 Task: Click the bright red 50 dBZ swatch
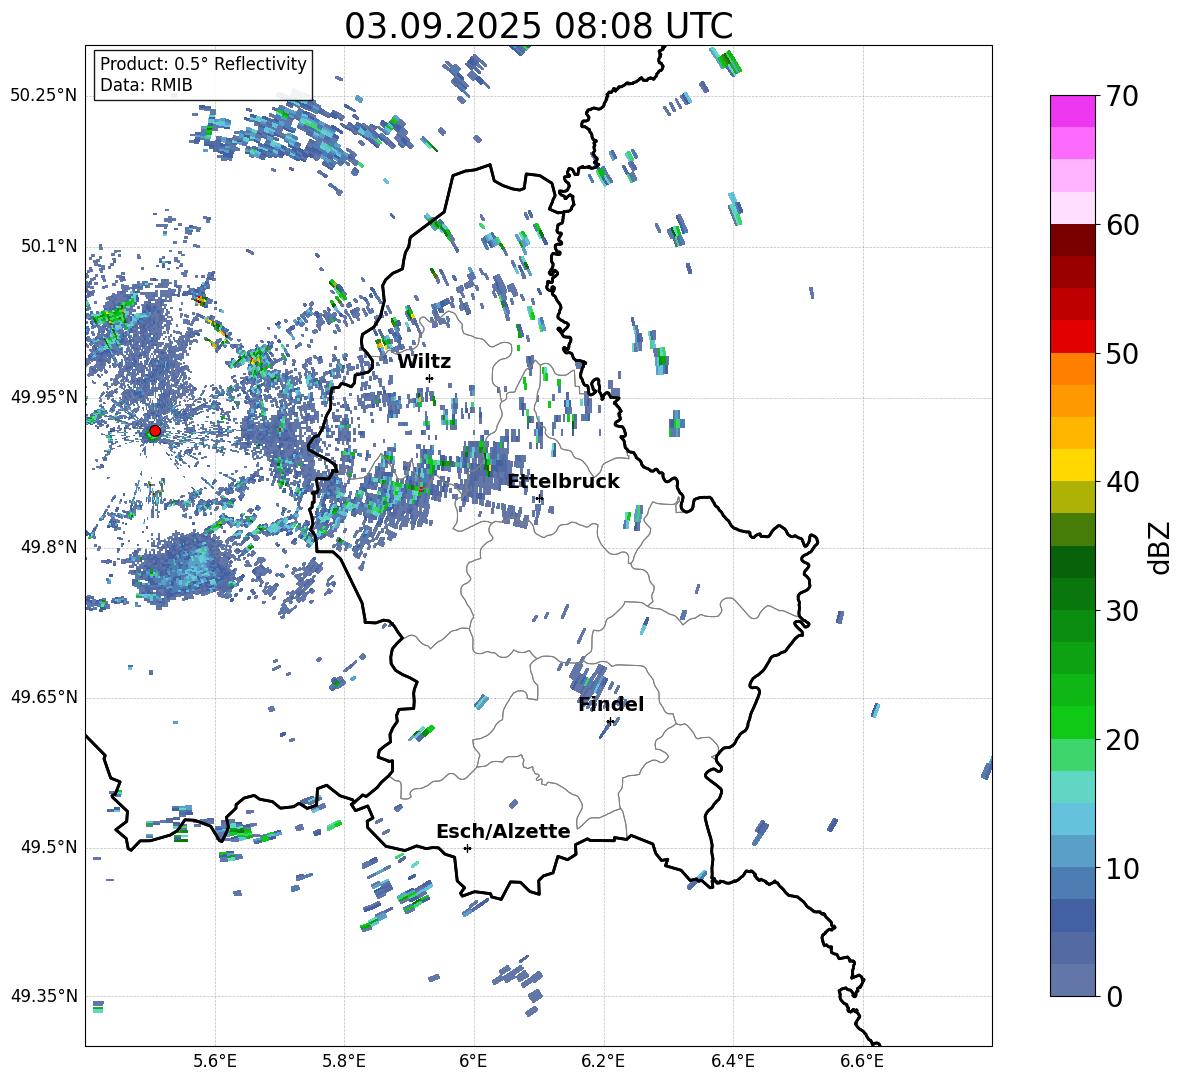tap(1072, 337)
